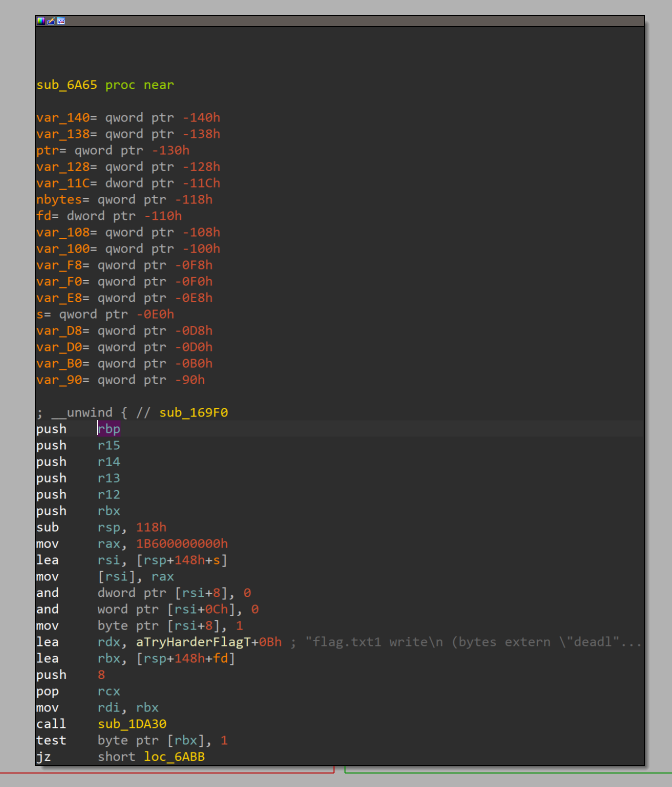The image size is (672, 787).
Task: Select the var_138 stack variable
Action: [128, 134]
